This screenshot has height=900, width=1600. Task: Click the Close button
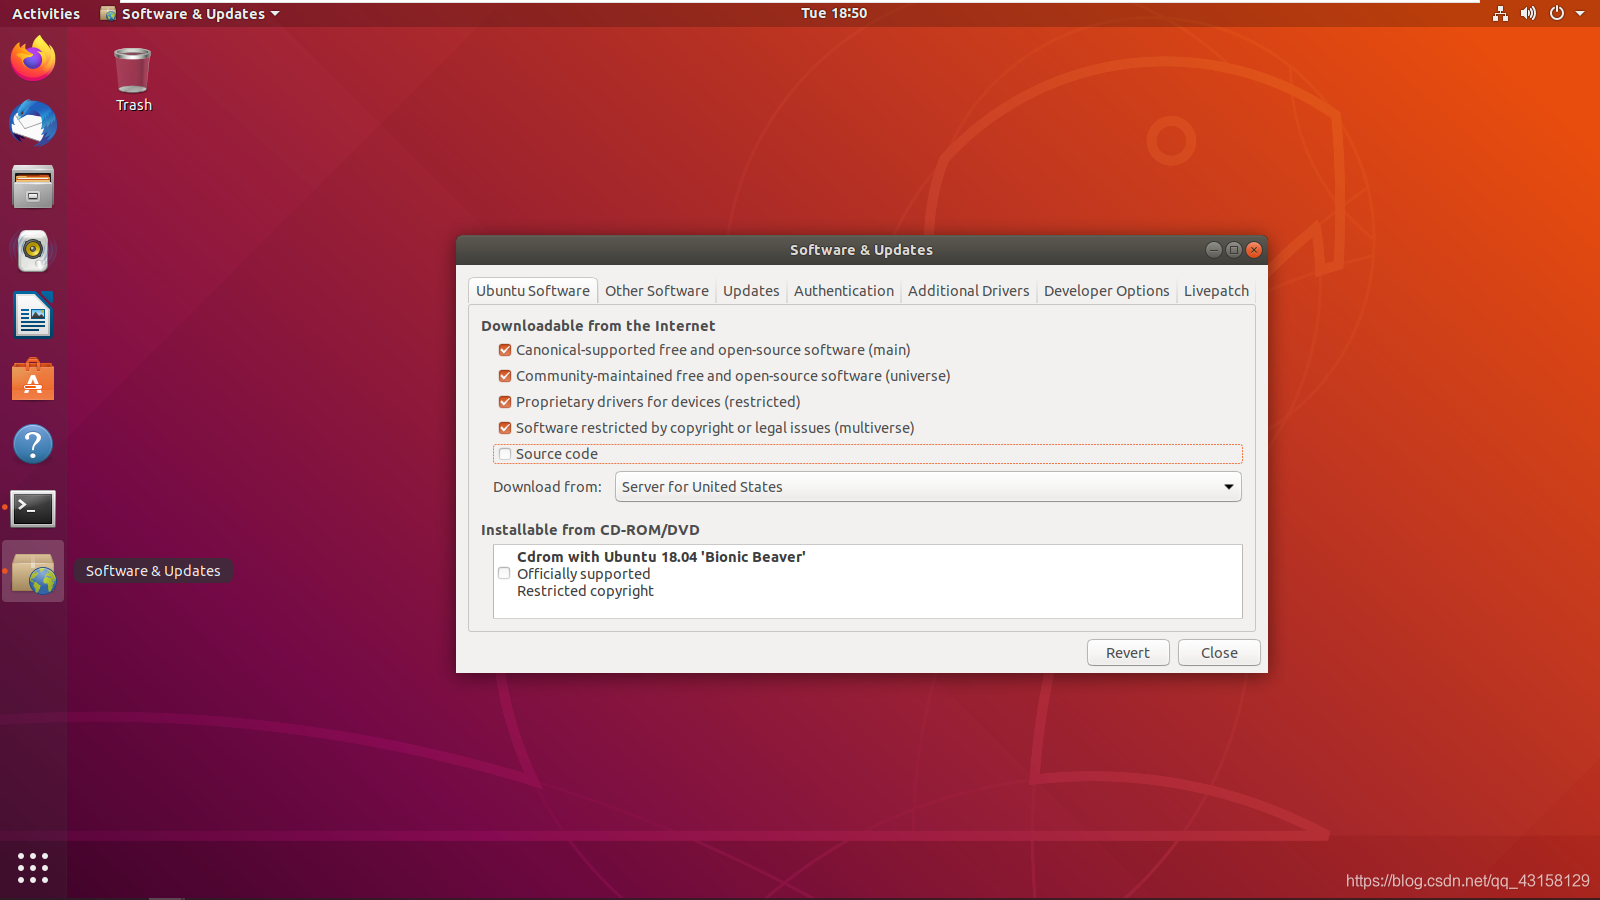1219,653
